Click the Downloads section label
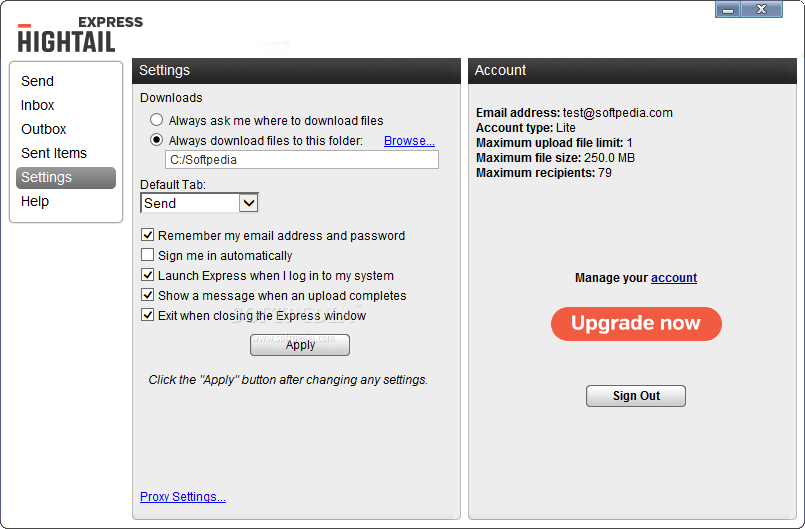This screenshot has height=529, width=805. point(171,98)
